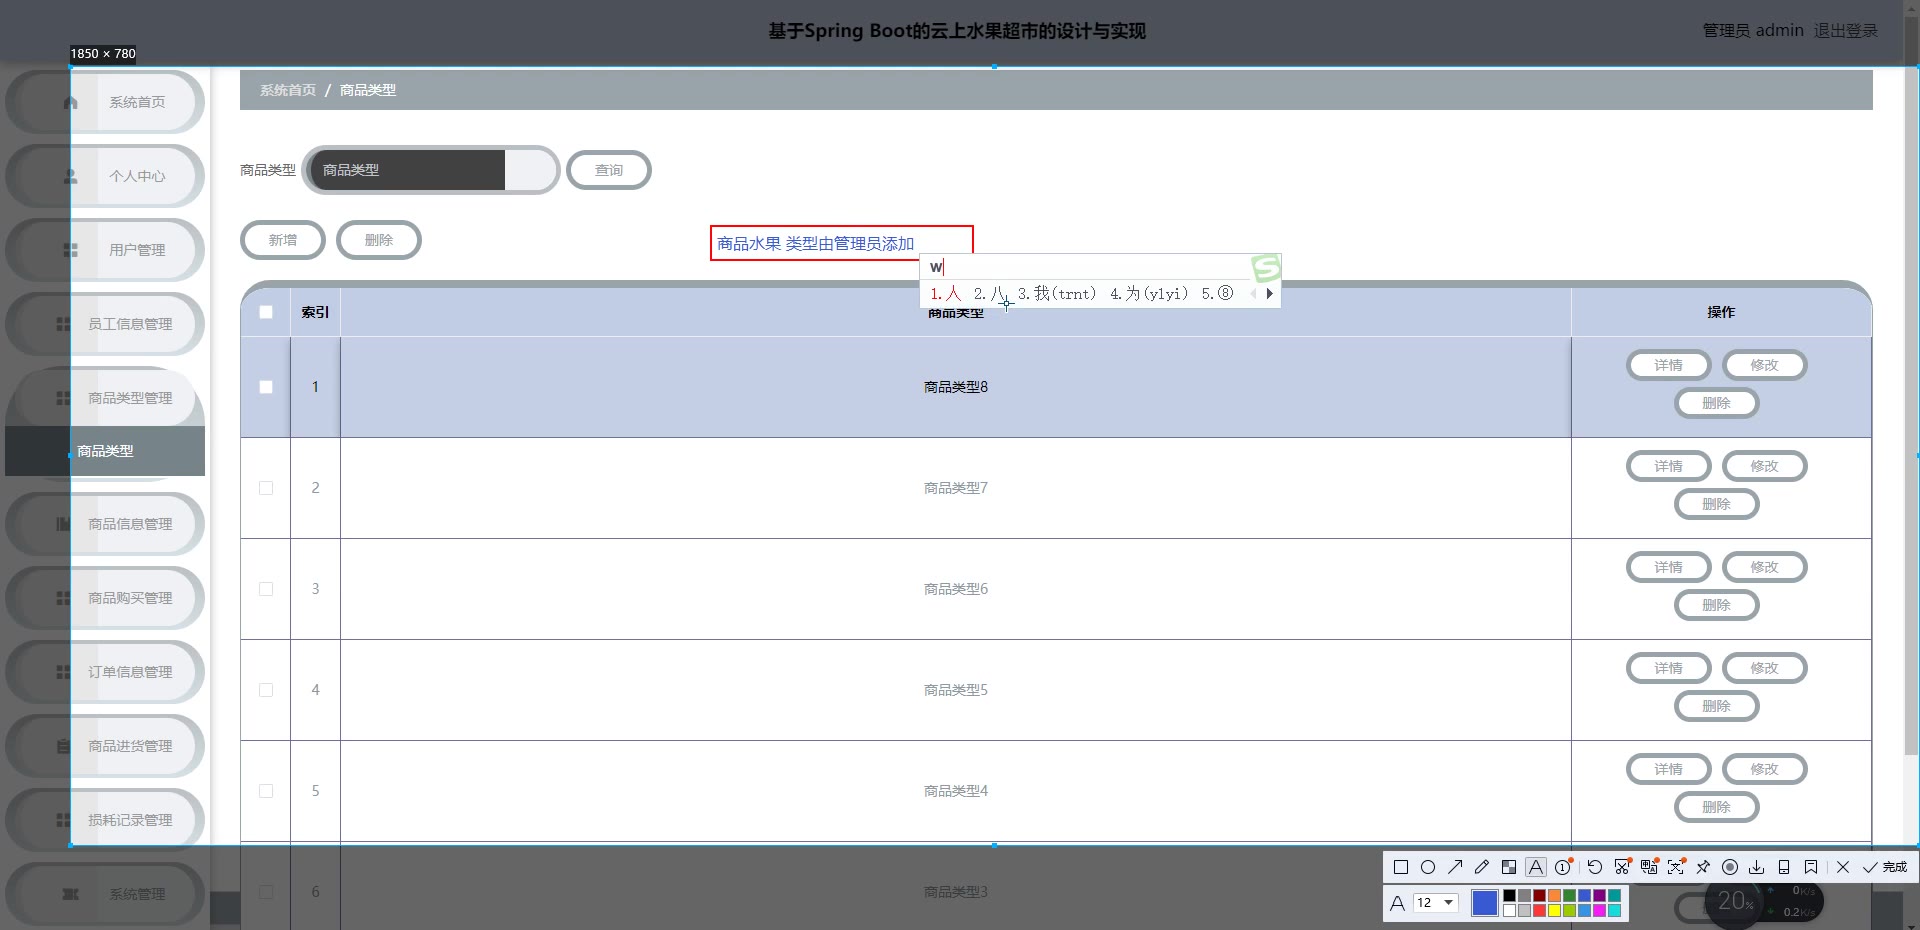Select the ellipse annotation tool
The image size is (1920, 930).
pyautogui.click(x=1428, y=867)
